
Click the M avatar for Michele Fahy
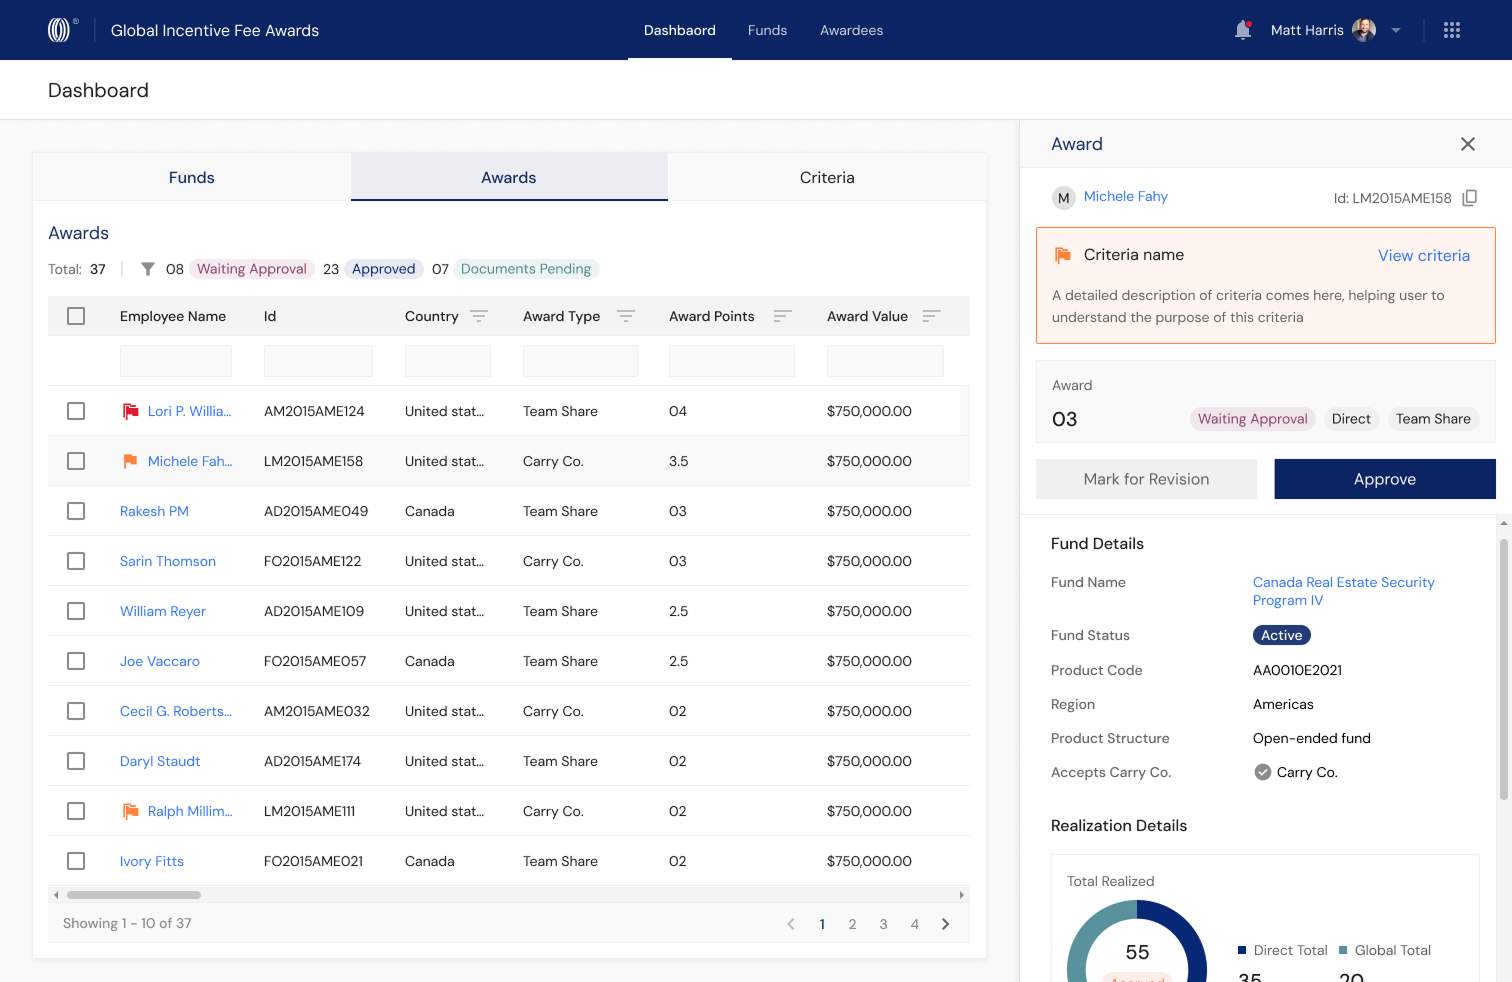[x=1064, y=198]
